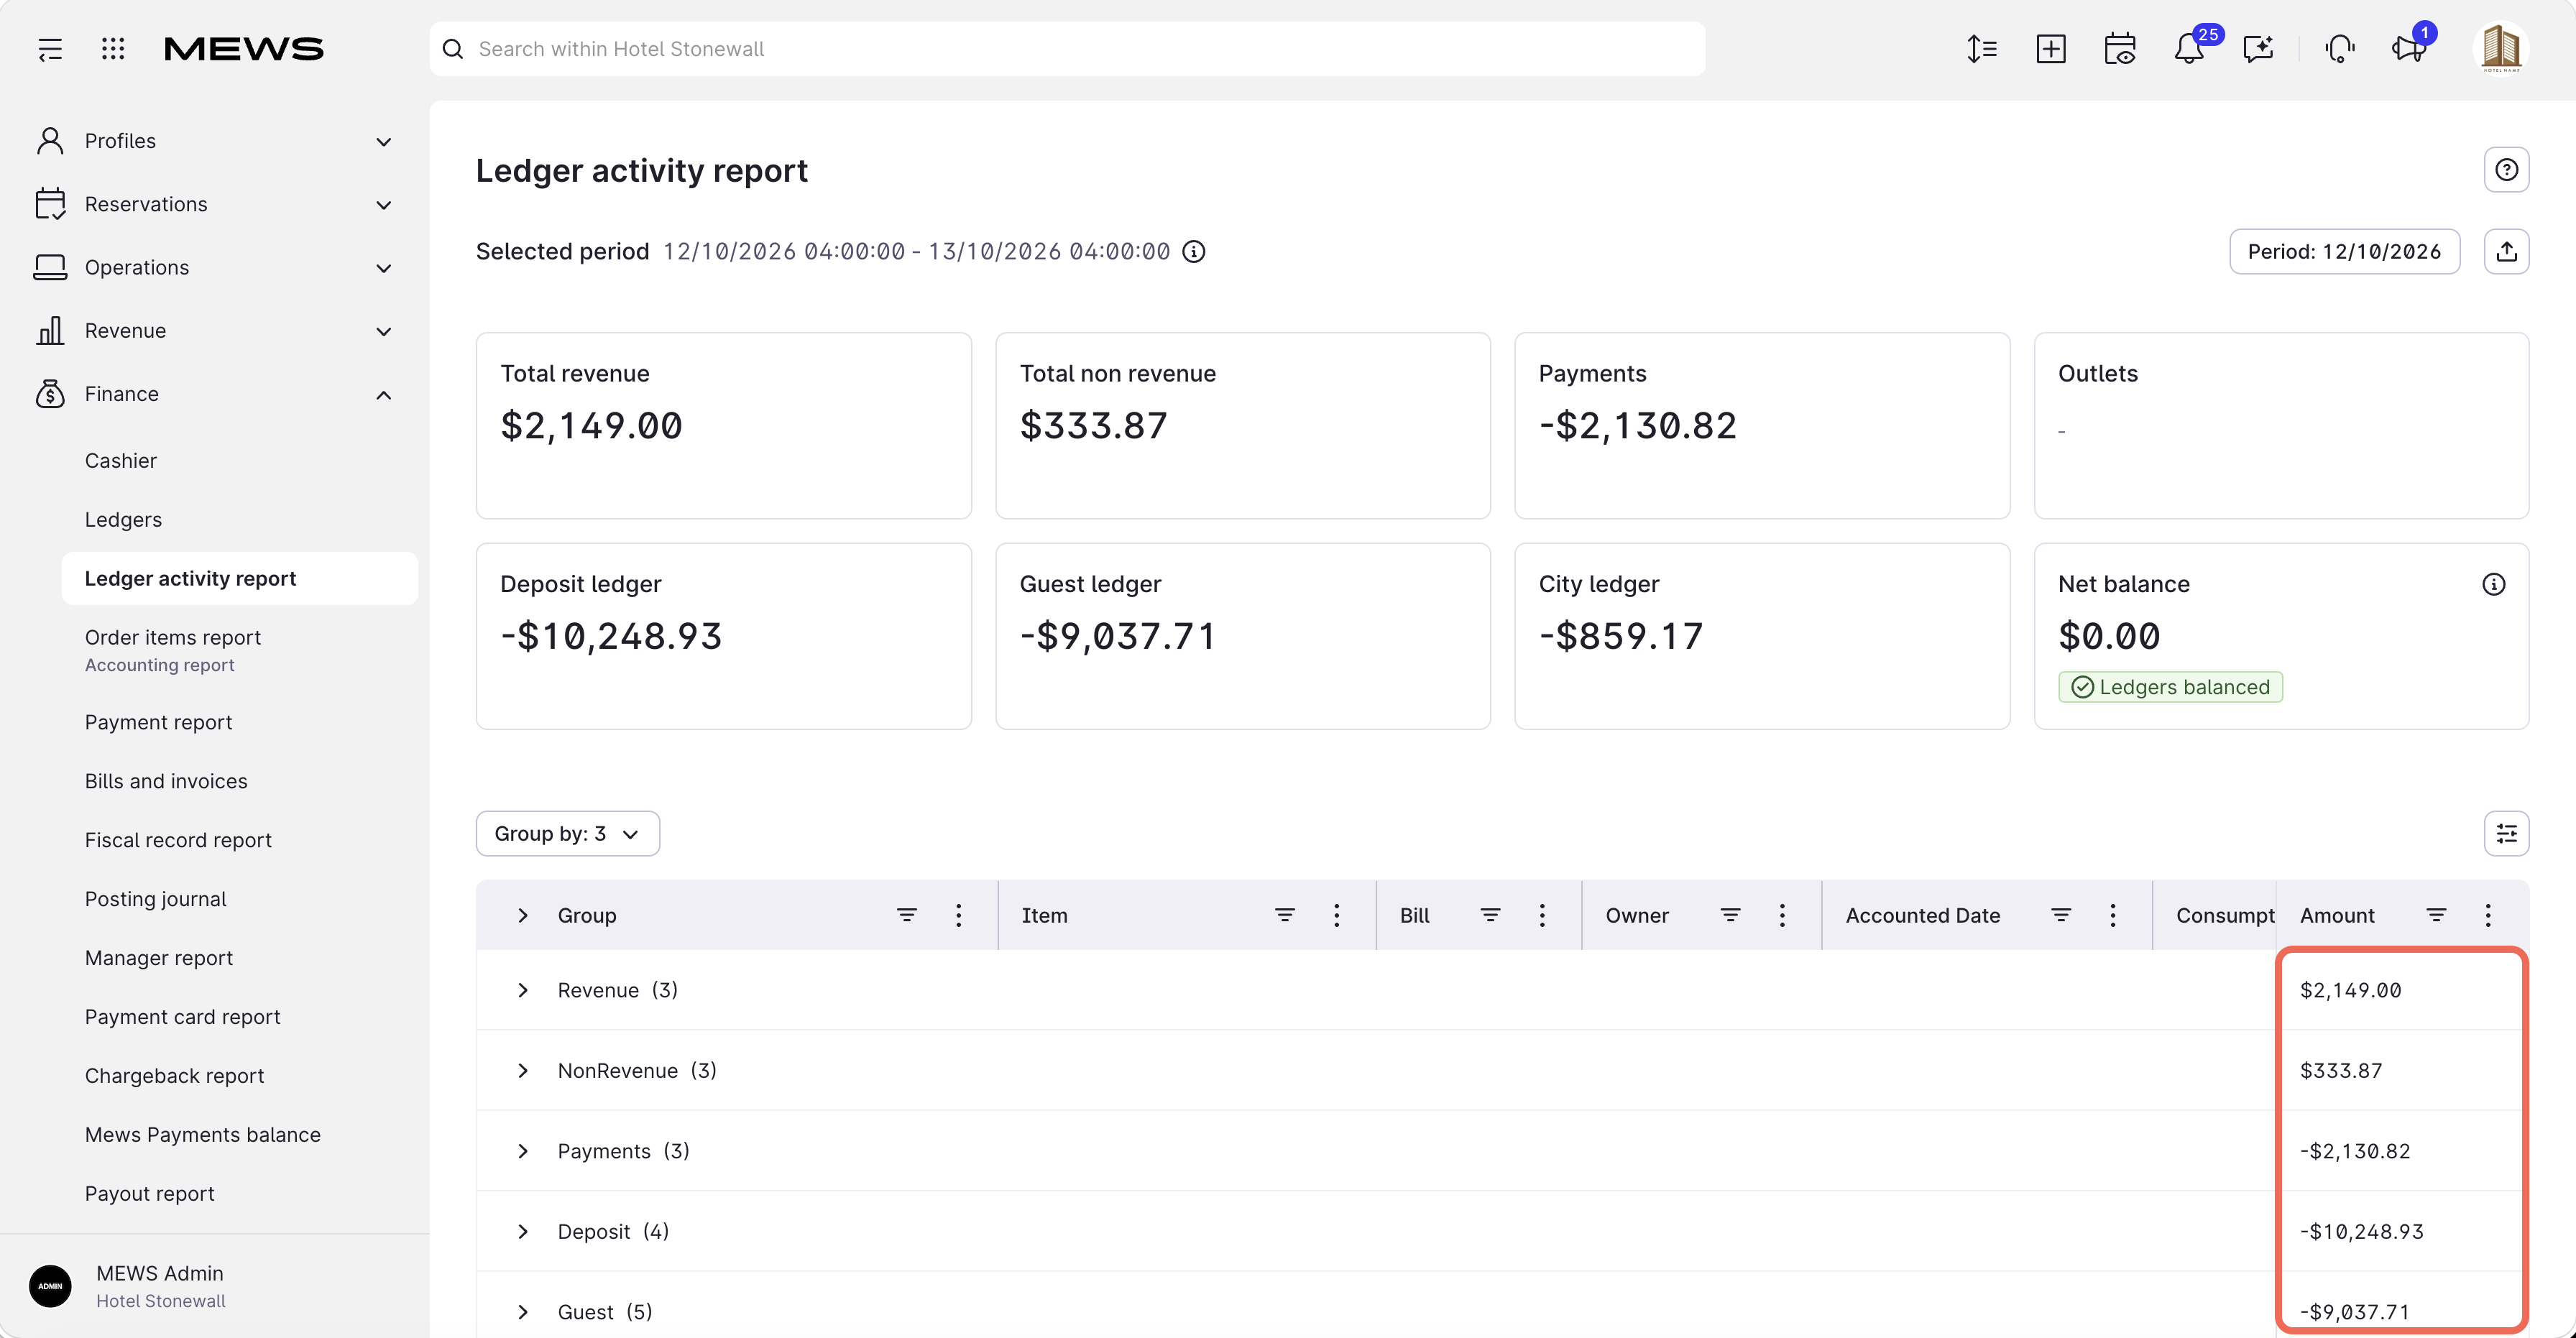The image size is (2576, 1338).
Task: Open Bills and invoices menu item
Action: (166, 781)
